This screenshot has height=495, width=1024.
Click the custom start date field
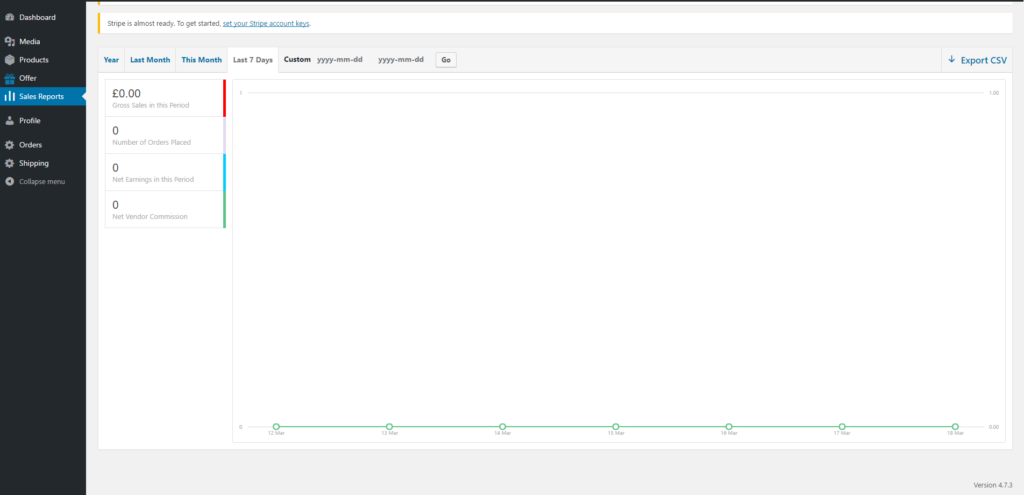tap(339, 60)
